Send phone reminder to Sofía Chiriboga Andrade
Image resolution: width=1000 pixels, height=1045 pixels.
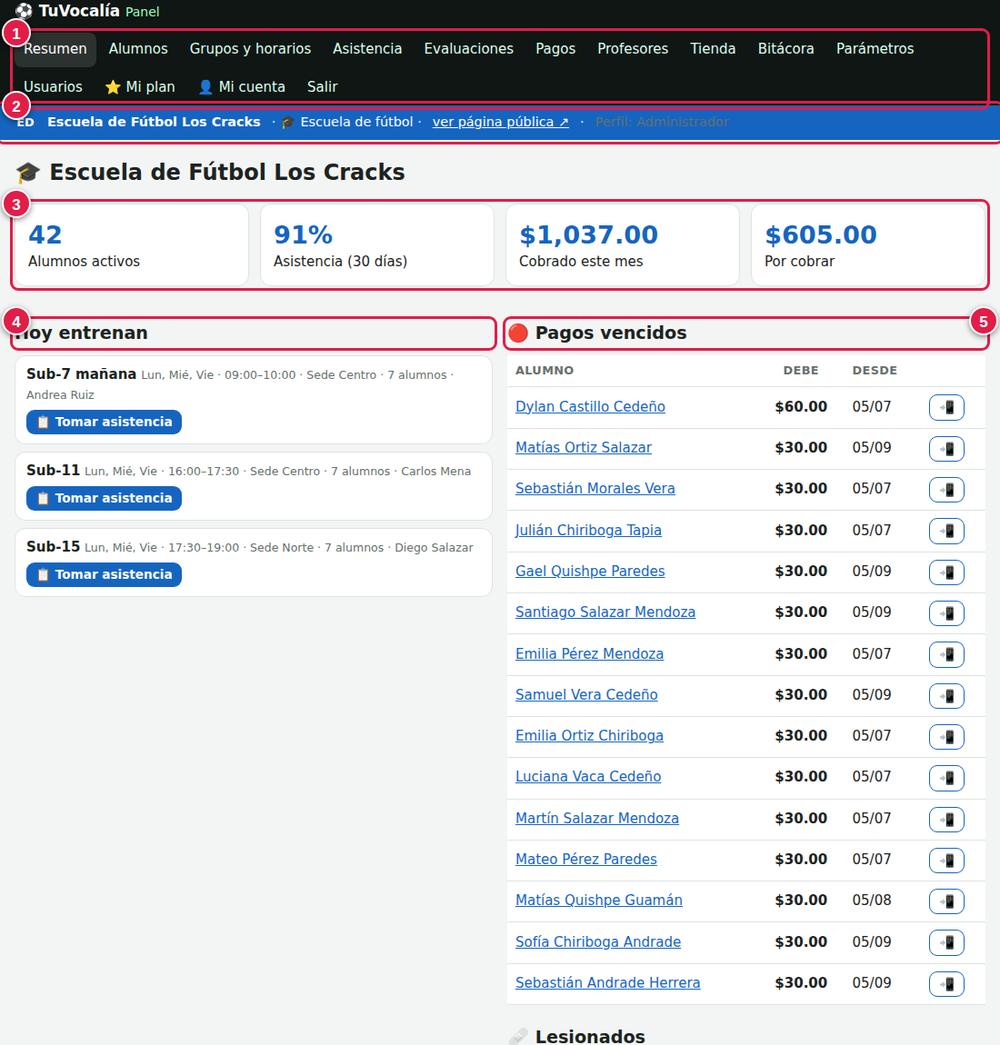pyautogui.click(x=947, y=942)
